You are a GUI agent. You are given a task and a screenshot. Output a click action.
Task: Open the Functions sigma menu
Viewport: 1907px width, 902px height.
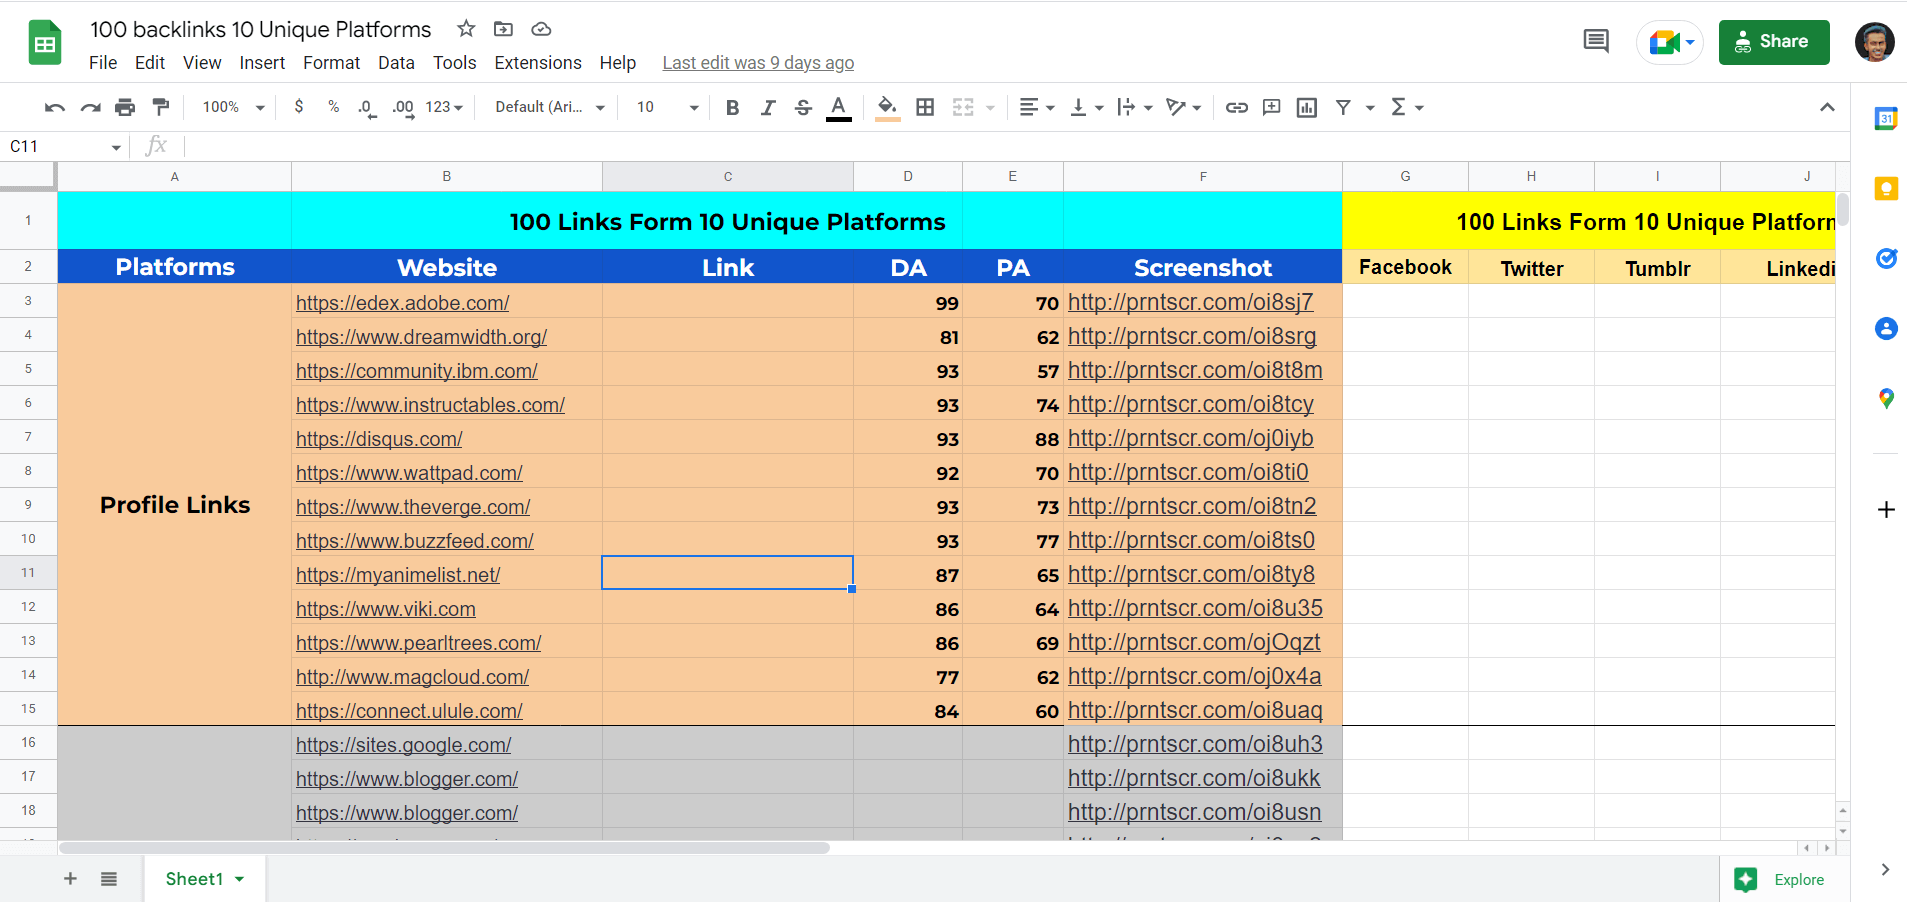[1407, 107]
